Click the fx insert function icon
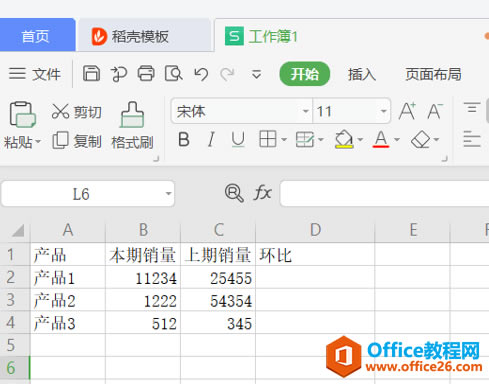 click(263, 193)
